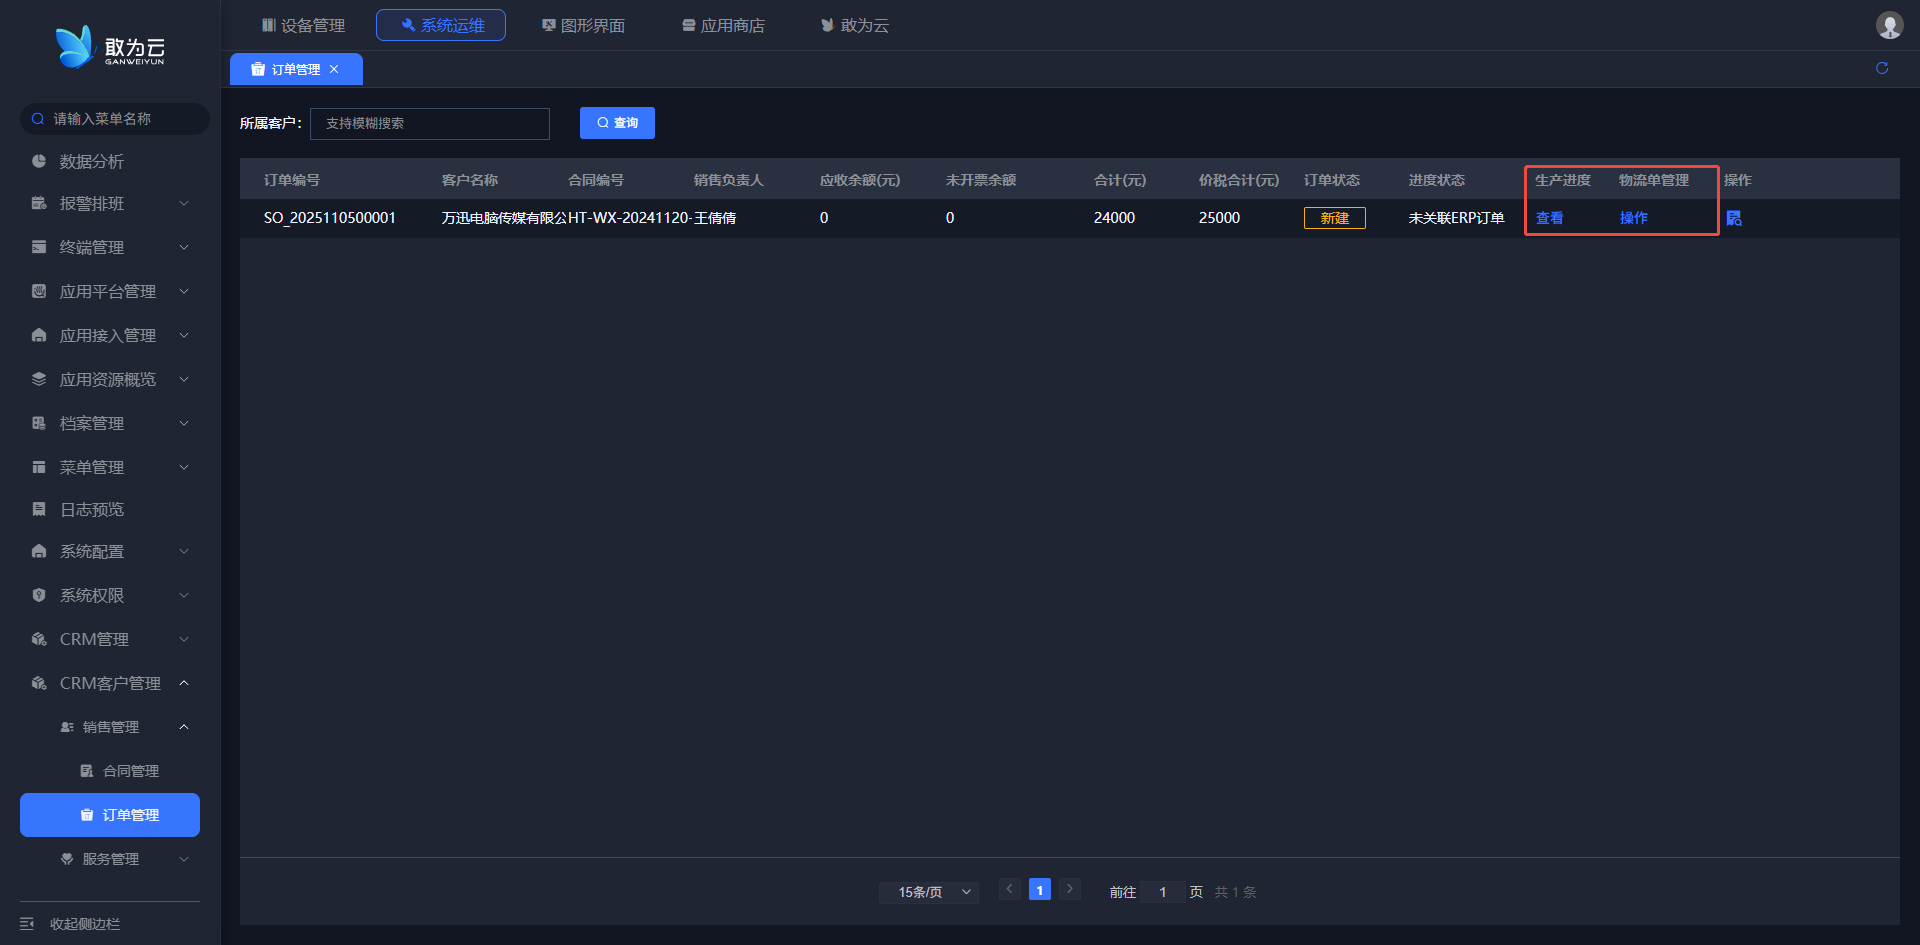Click the search icon in menu search box
1920x945 pixels.
pos(38,119)
